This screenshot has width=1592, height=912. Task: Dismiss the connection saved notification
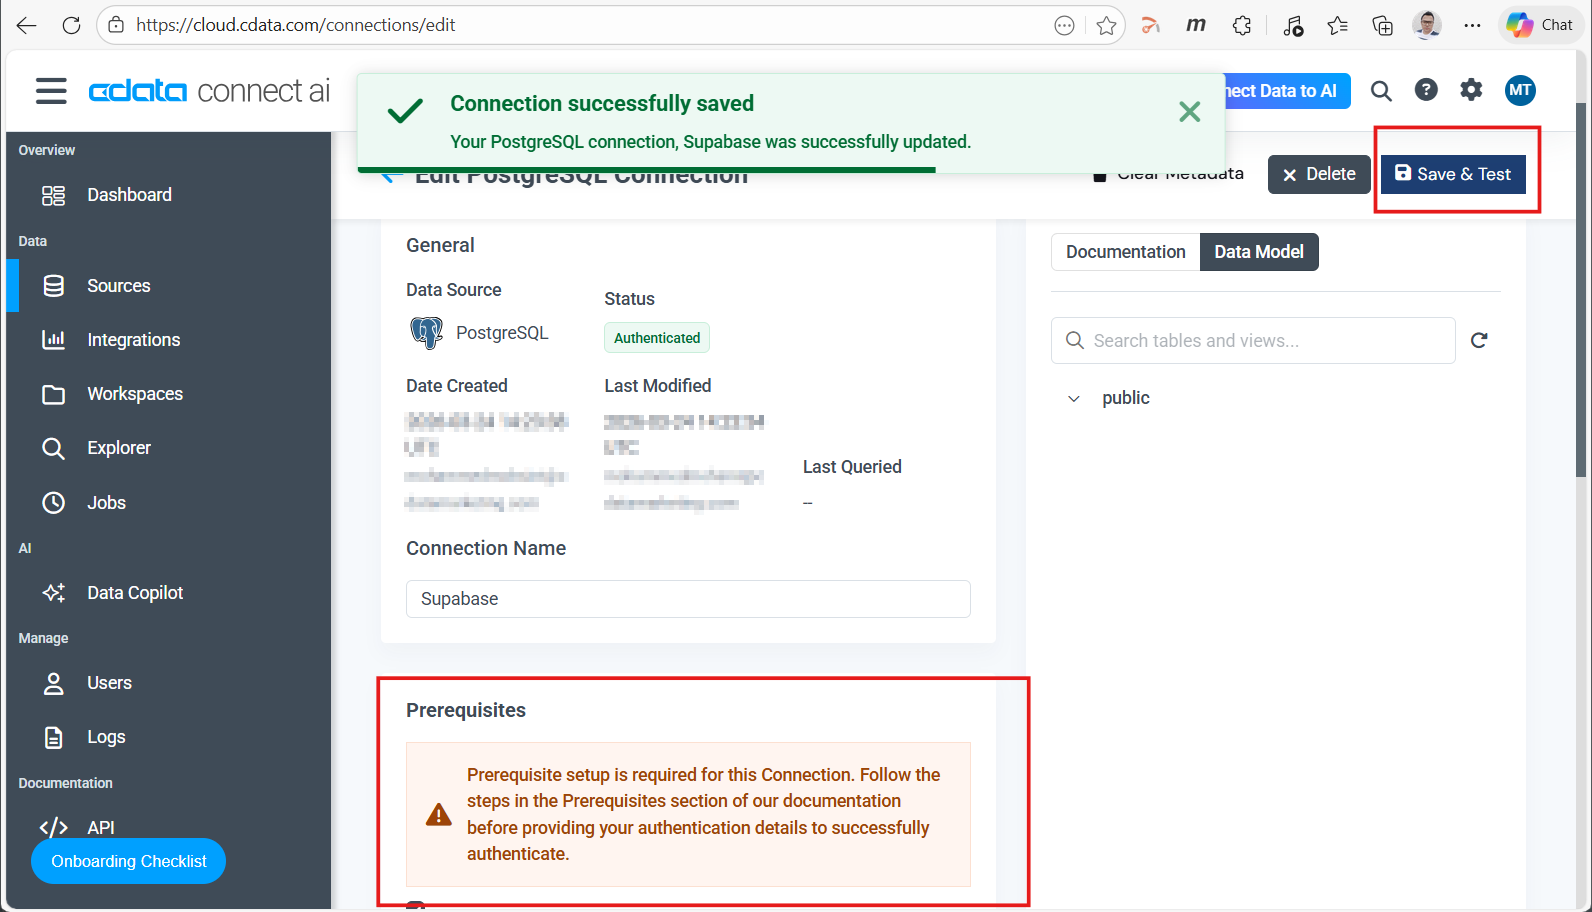(x=1189, y=112)
